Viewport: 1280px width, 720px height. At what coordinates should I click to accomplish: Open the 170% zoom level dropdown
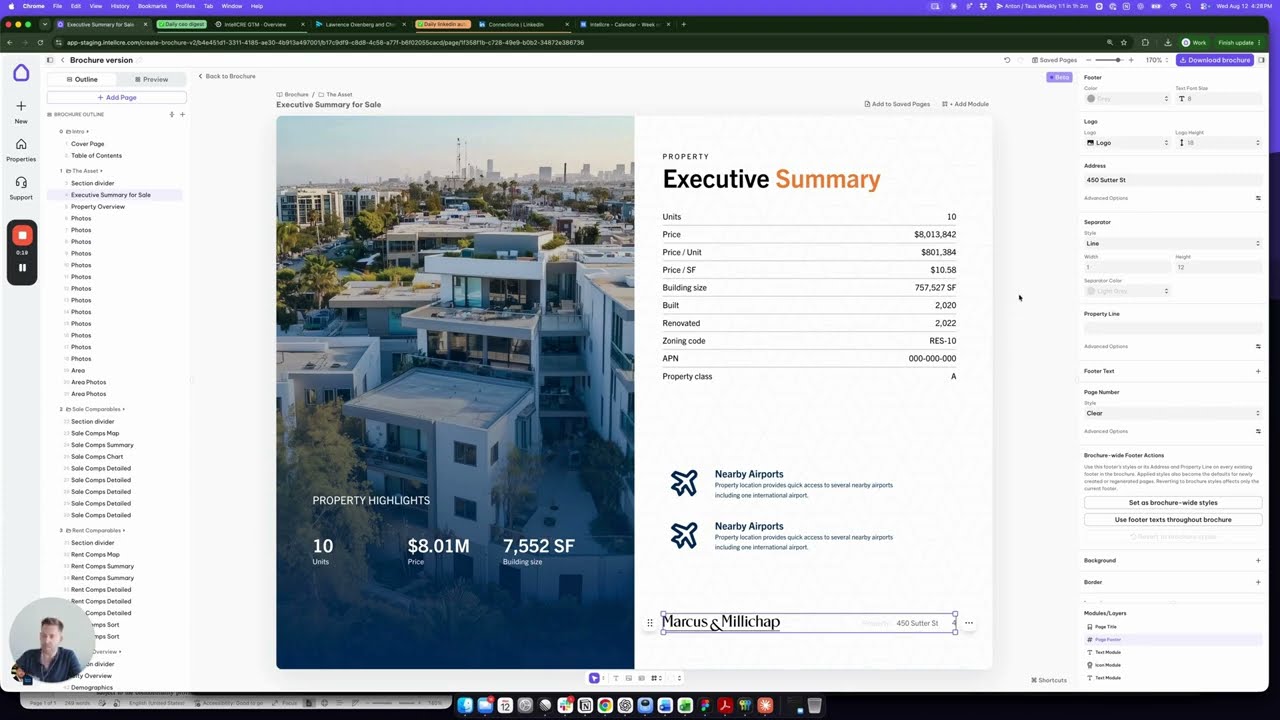pyautogui.click(x=1157, y=60)
